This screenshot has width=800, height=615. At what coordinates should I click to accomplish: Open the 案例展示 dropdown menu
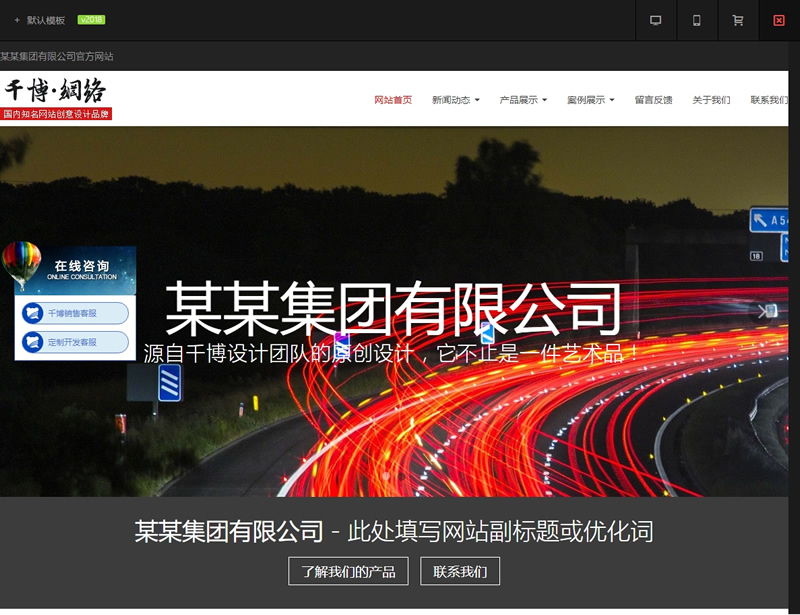586,99
